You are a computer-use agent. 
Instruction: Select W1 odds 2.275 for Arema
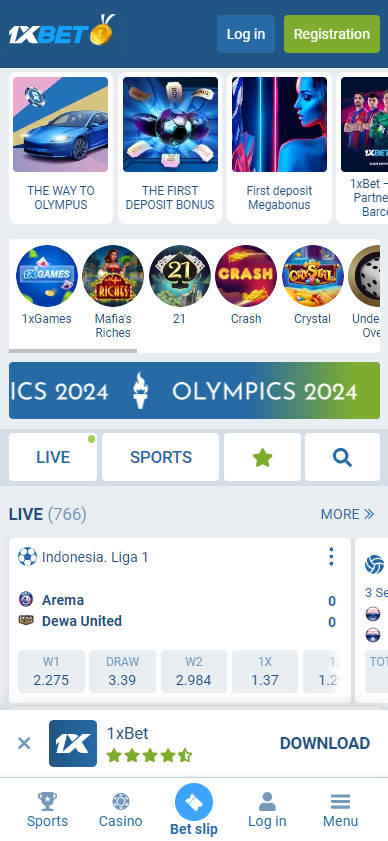pos(51,672)
